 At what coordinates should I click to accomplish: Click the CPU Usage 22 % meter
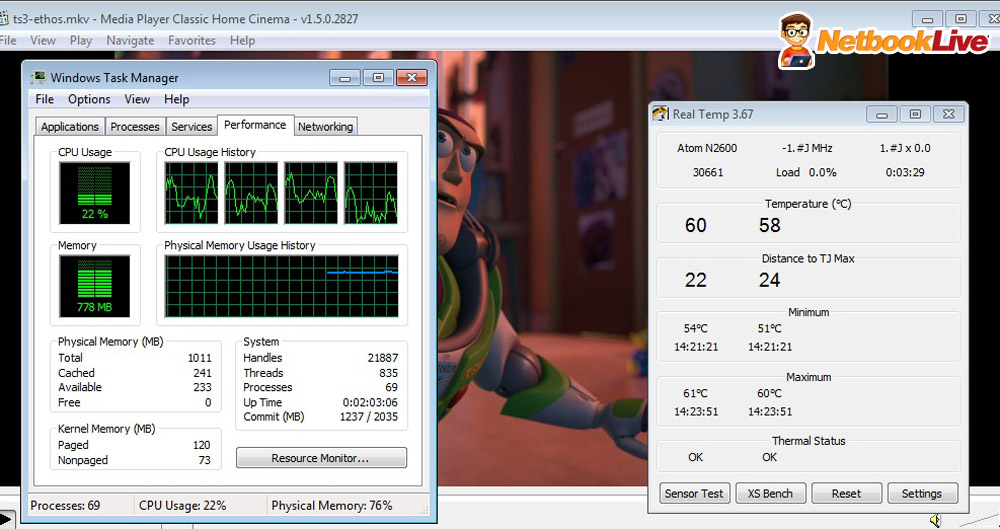coord(94,193)
